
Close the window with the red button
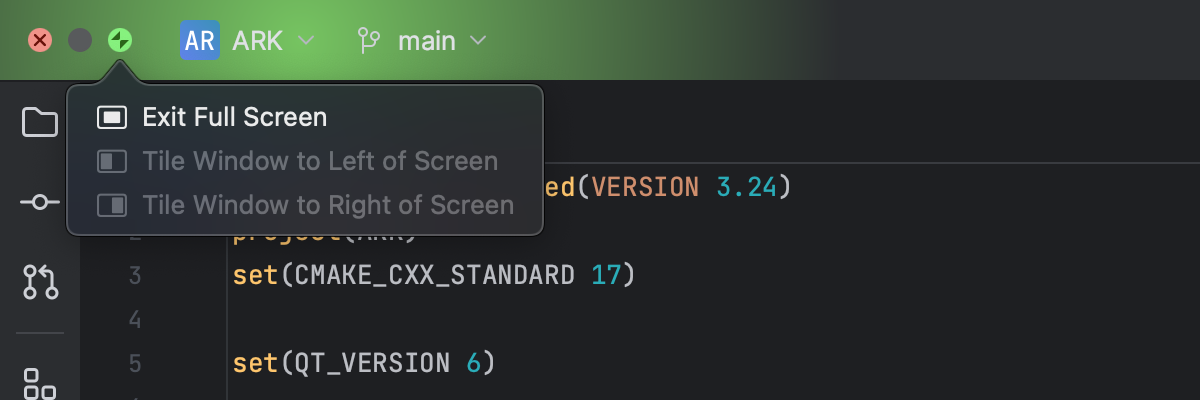(x=40, y=40)
